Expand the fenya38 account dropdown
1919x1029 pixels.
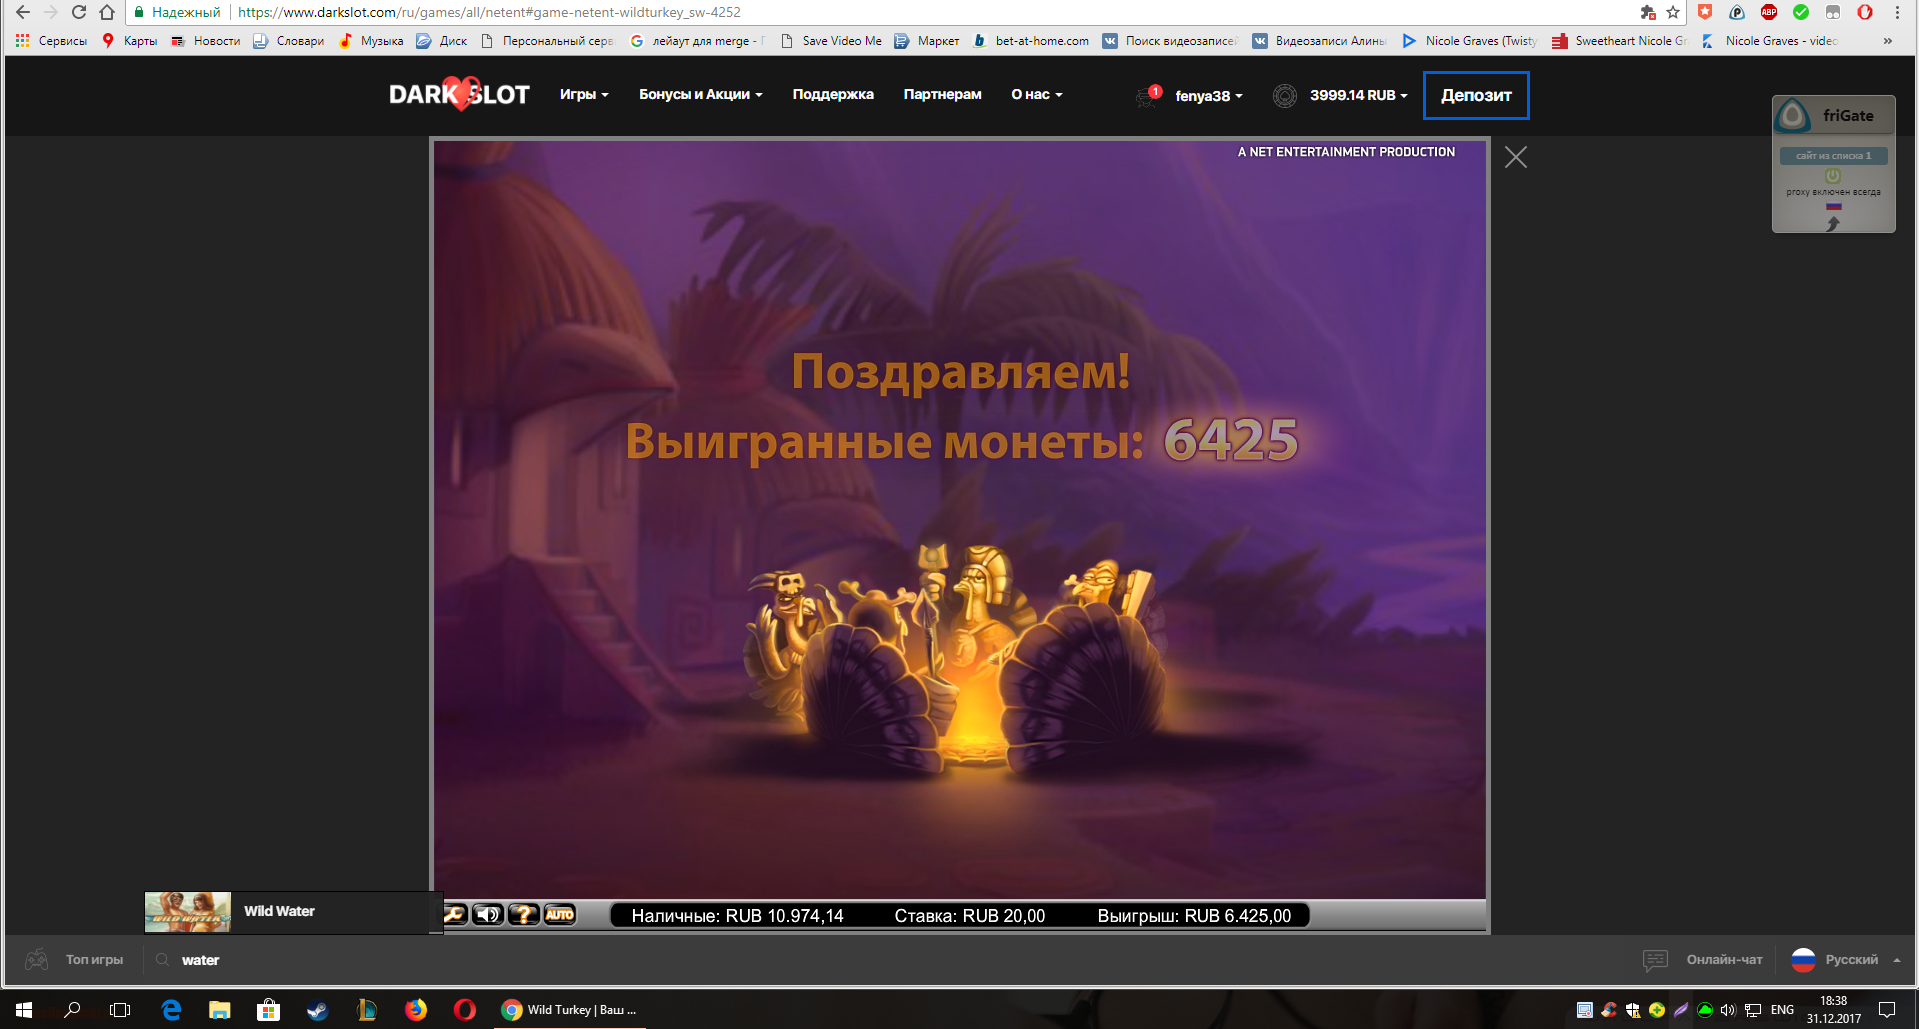(x=1208, y=96)
